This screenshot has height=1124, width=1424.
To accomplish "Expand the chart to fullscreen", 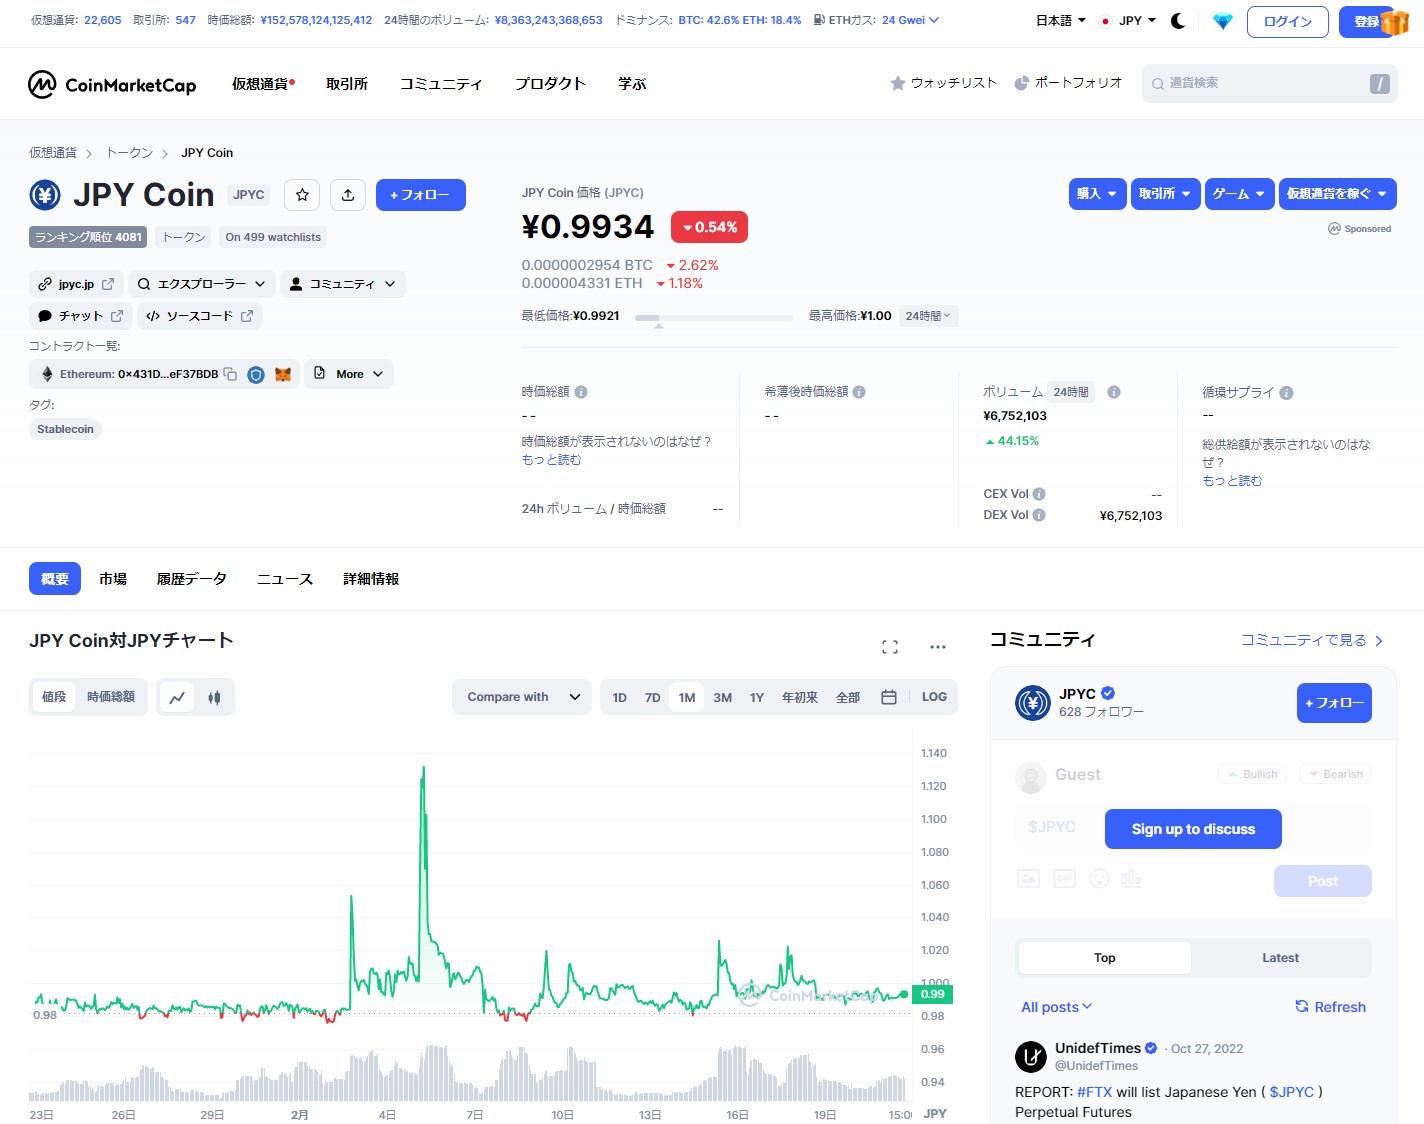I will click(x=889, y=646).
